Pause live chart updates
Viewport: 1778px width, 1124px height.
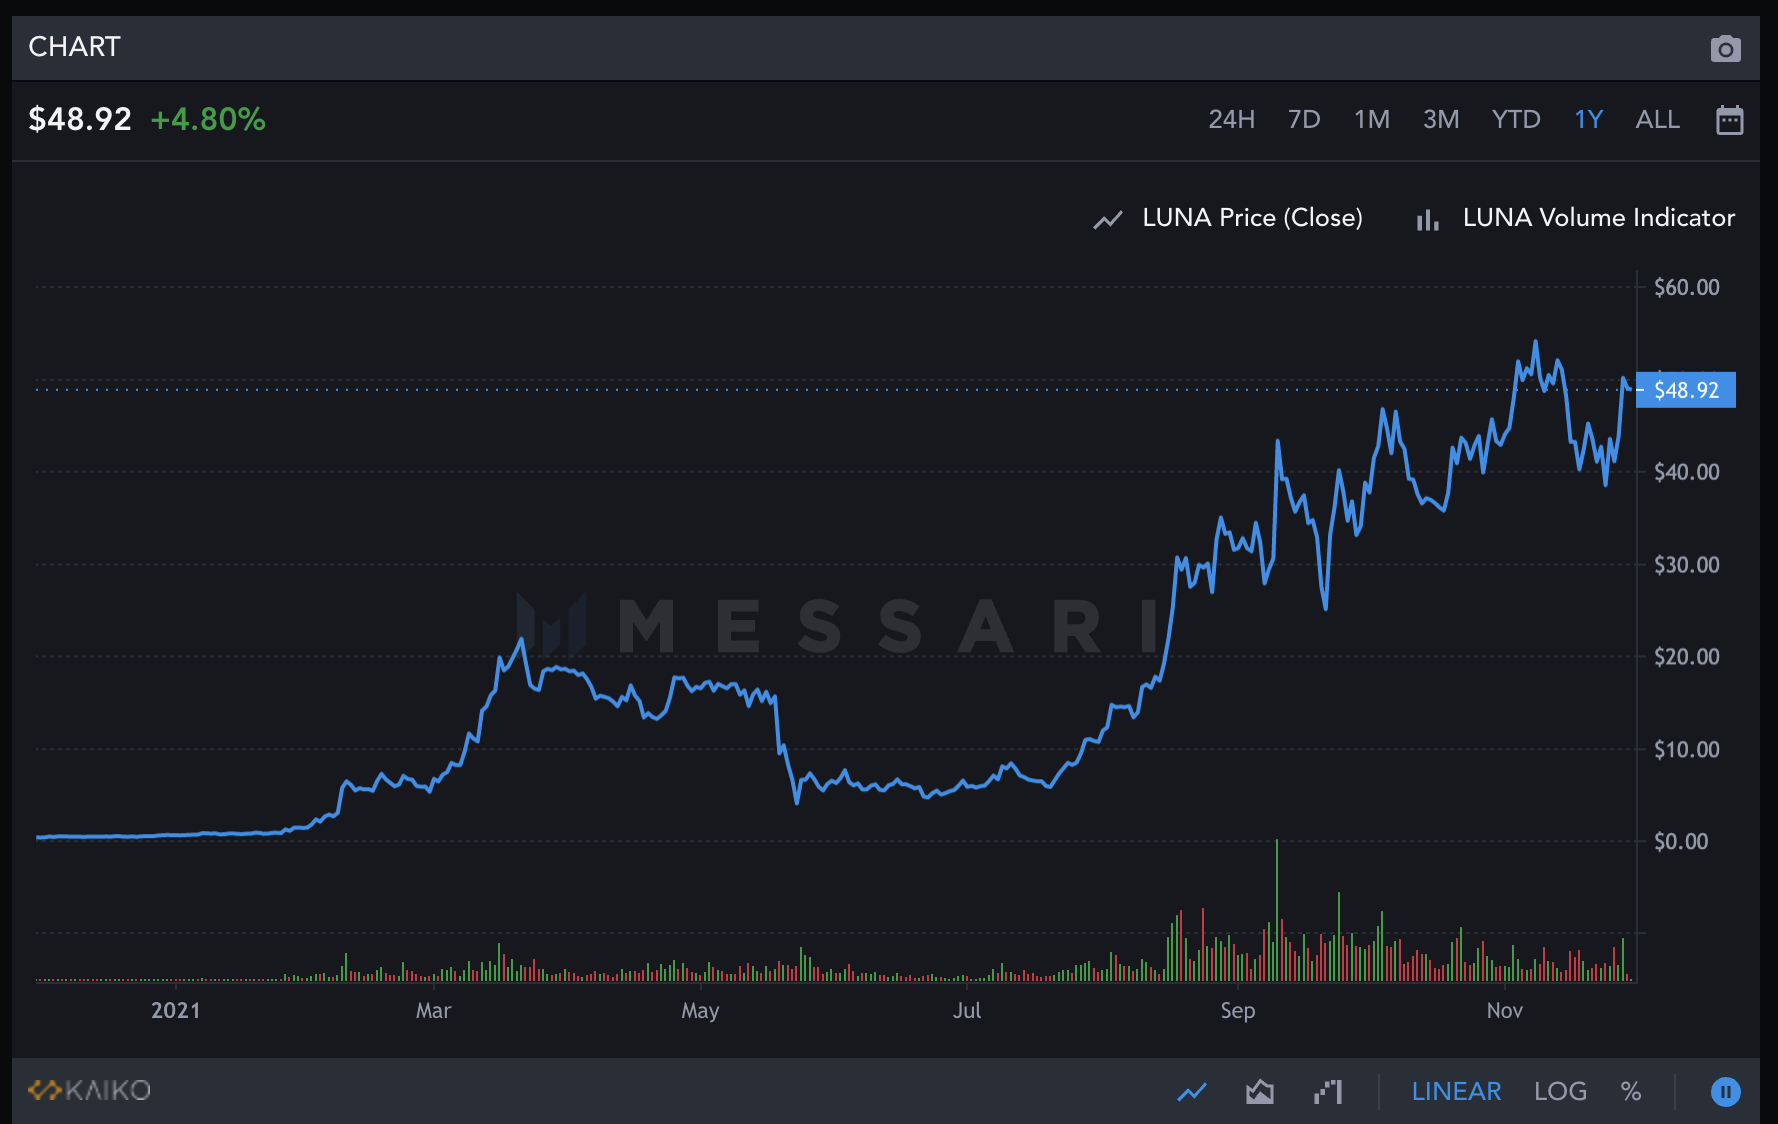tap(1725, 1092)
